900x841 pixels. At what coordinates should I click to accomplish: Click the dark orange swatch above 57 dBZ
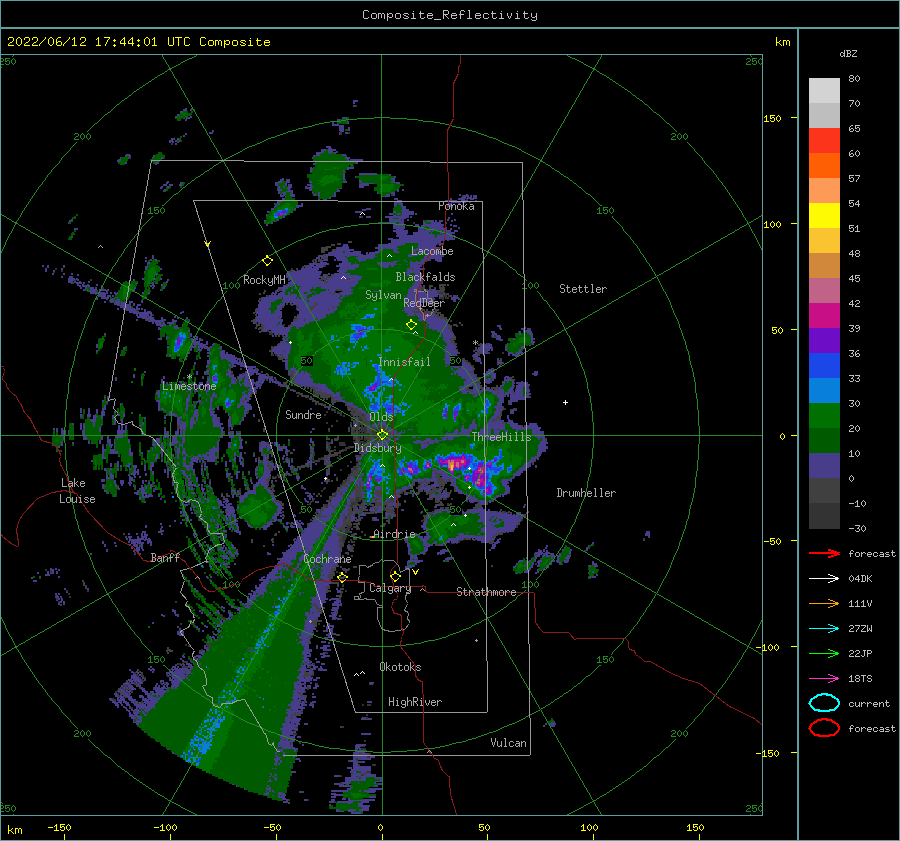click(824, 166)
